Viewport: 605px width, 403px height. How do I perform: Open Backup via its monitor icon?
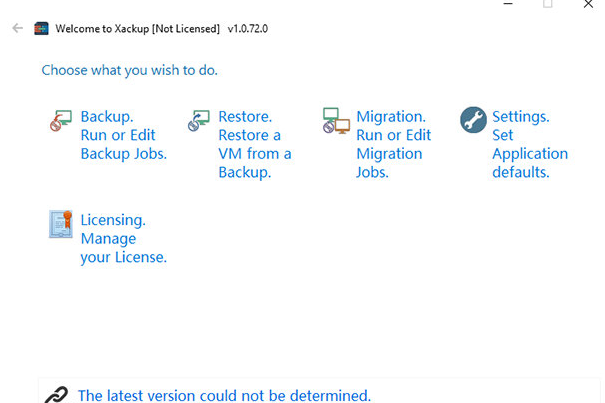(x=61, y=122)
